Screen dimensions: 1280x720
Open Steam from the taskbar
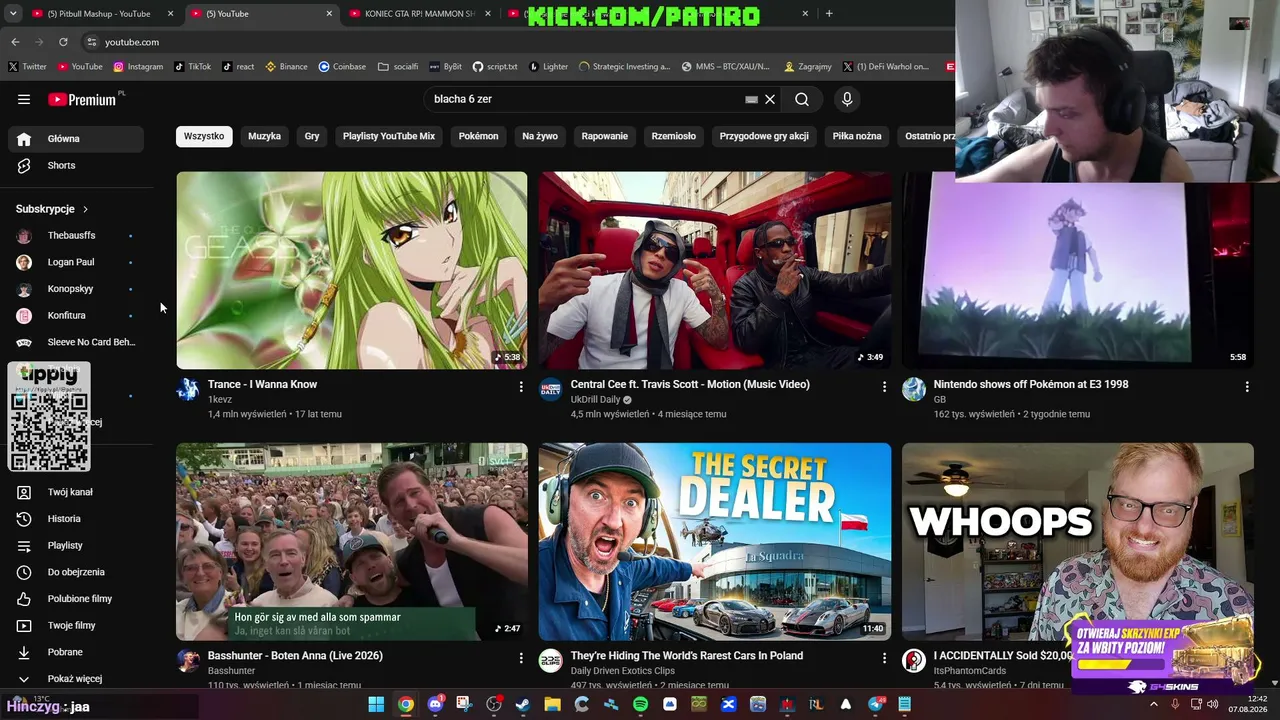[x=523, y=705]
